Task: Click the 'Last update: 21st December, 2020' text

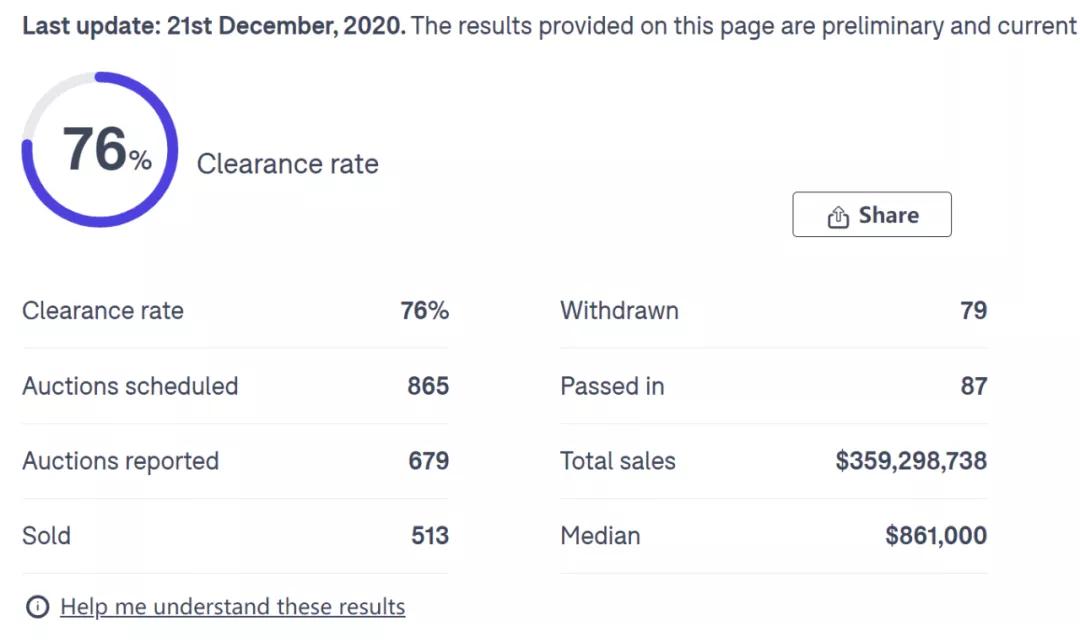Action: [214, 26]
